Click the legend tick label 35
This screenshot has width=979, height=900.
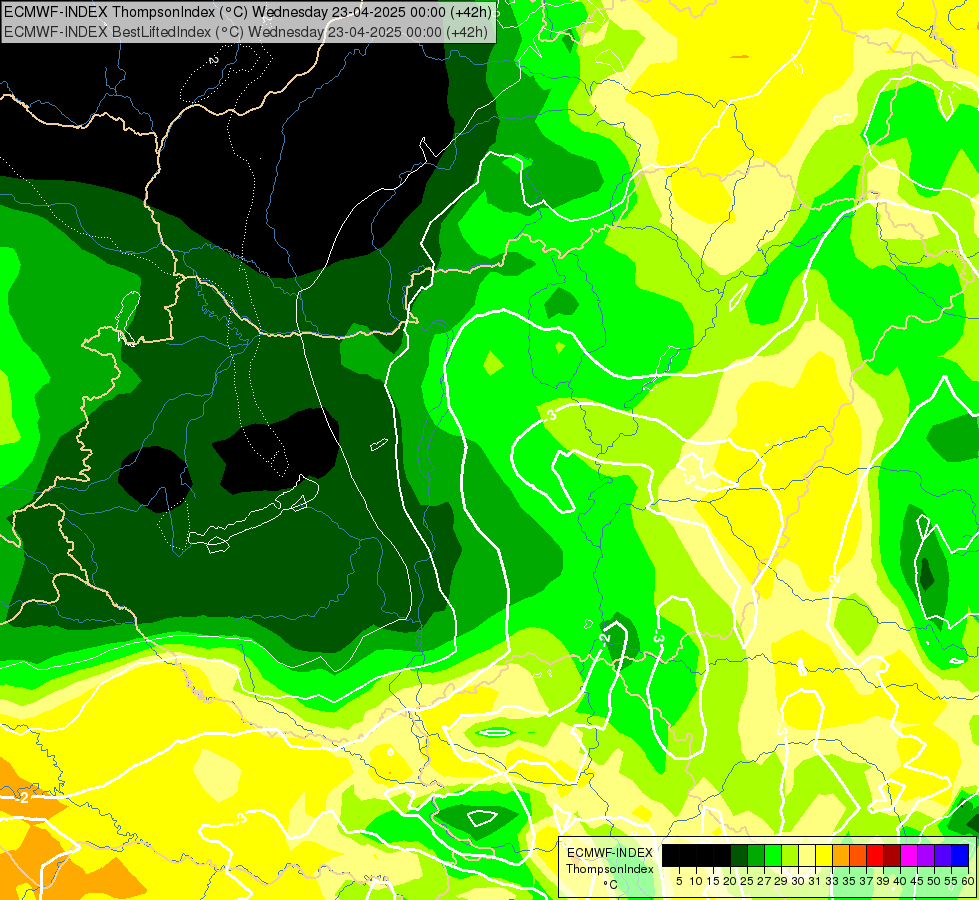click(x=849, y=881)
